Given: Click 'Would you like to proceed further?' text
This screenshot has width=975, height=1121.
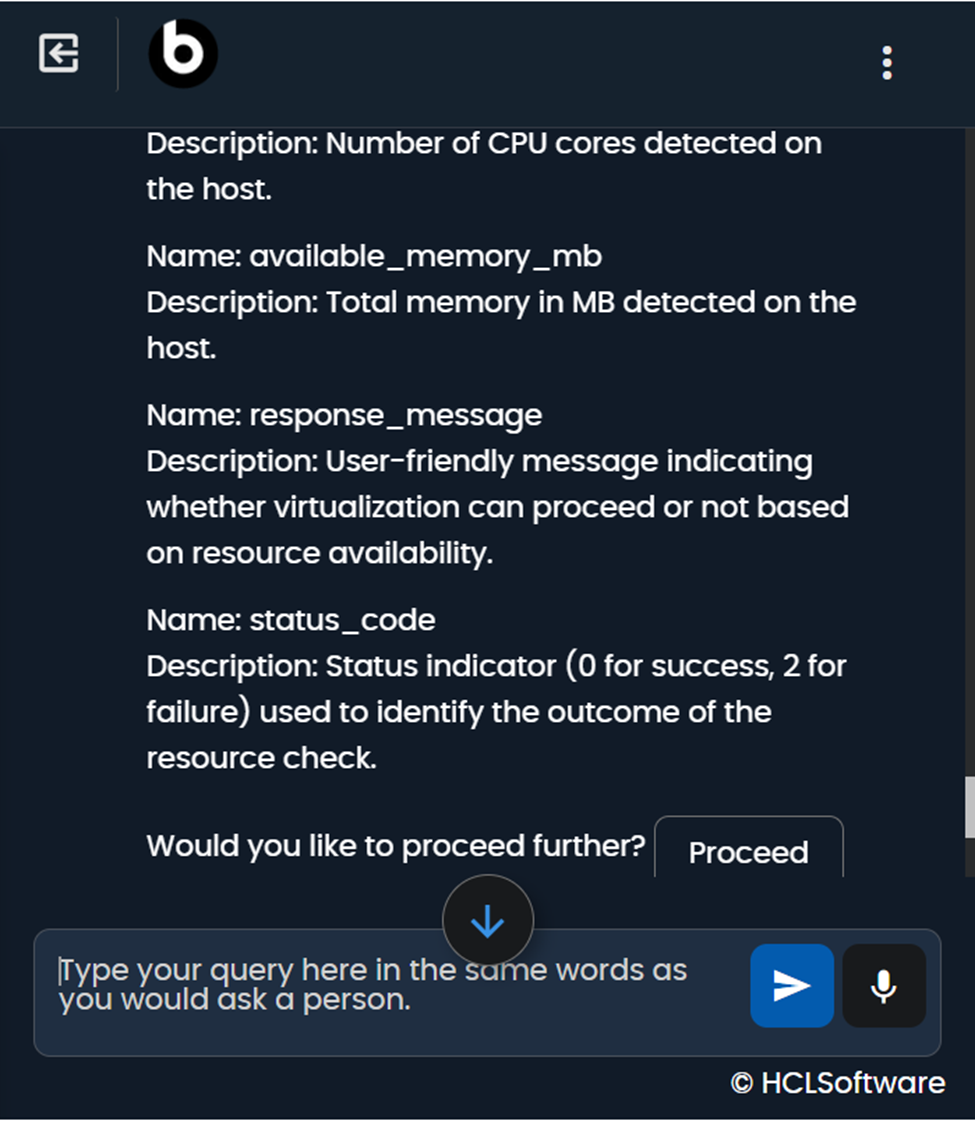Looking at the screenshot, I should click(396, 847).
